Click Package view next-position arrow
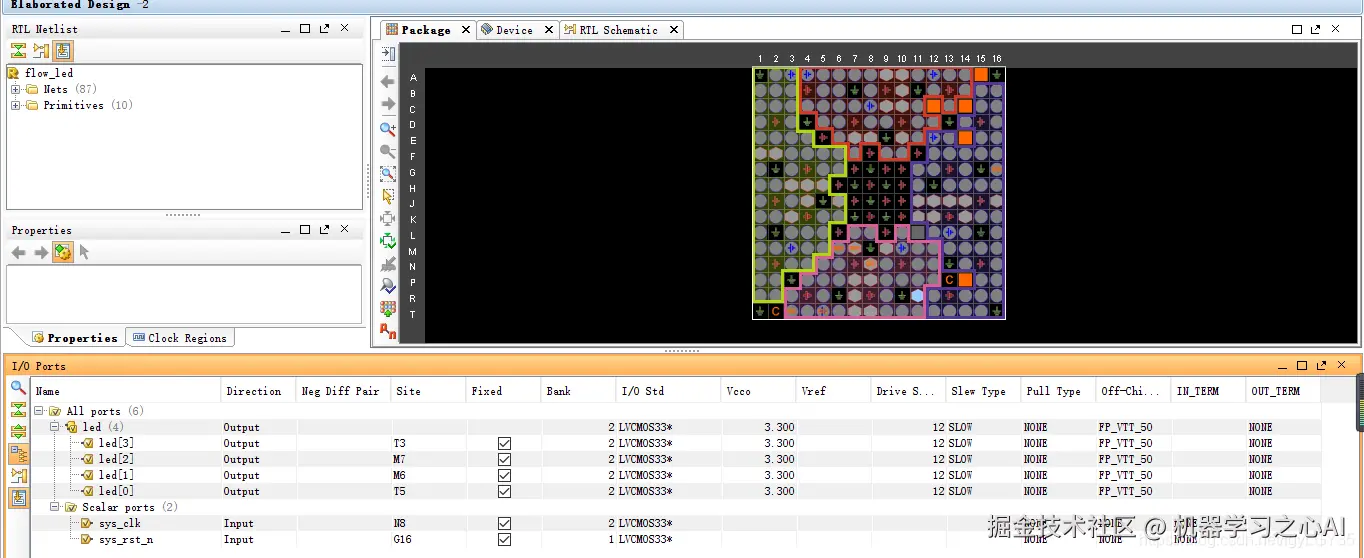This screenshot has width=1364, height=558. (388, 104)
